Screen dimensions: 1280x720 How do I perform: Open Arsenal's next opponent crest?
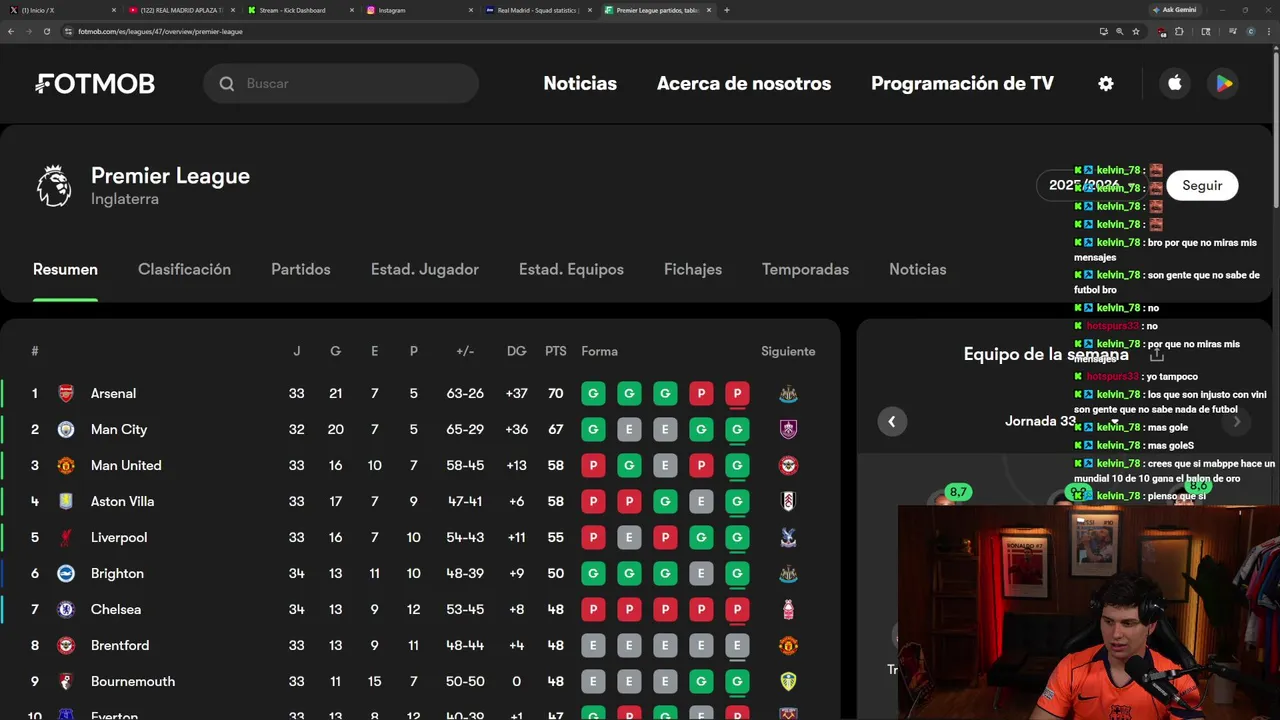point(788,394)
